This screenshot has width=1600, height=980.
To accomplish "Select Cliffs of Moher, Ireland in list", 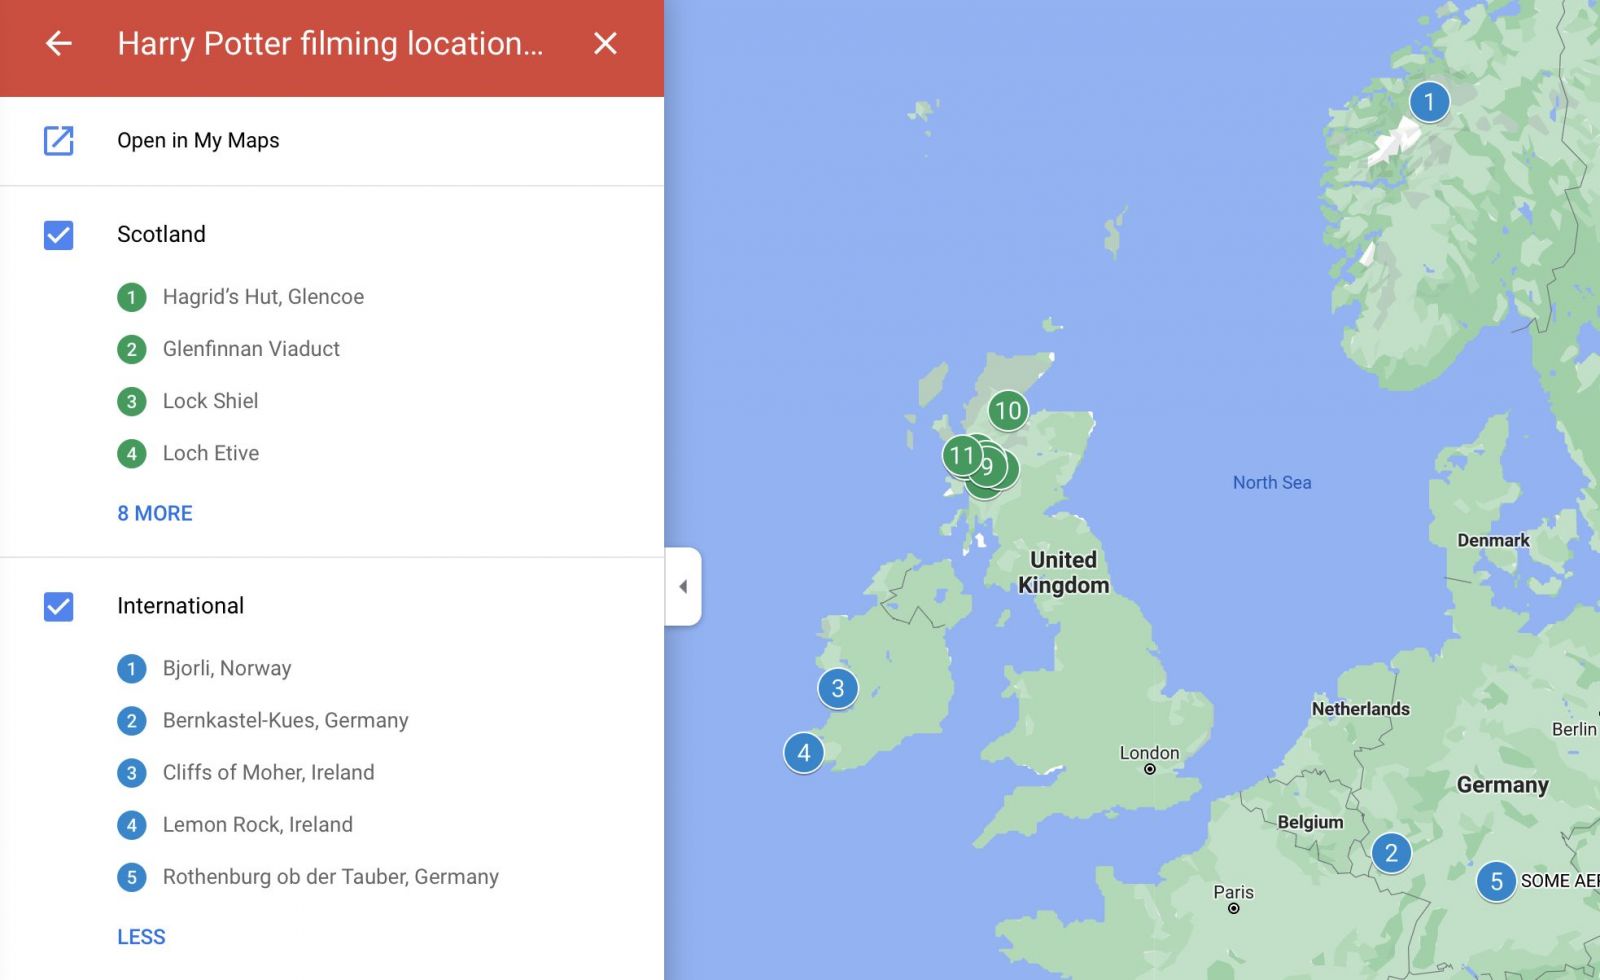I will [x=268, y=772].
